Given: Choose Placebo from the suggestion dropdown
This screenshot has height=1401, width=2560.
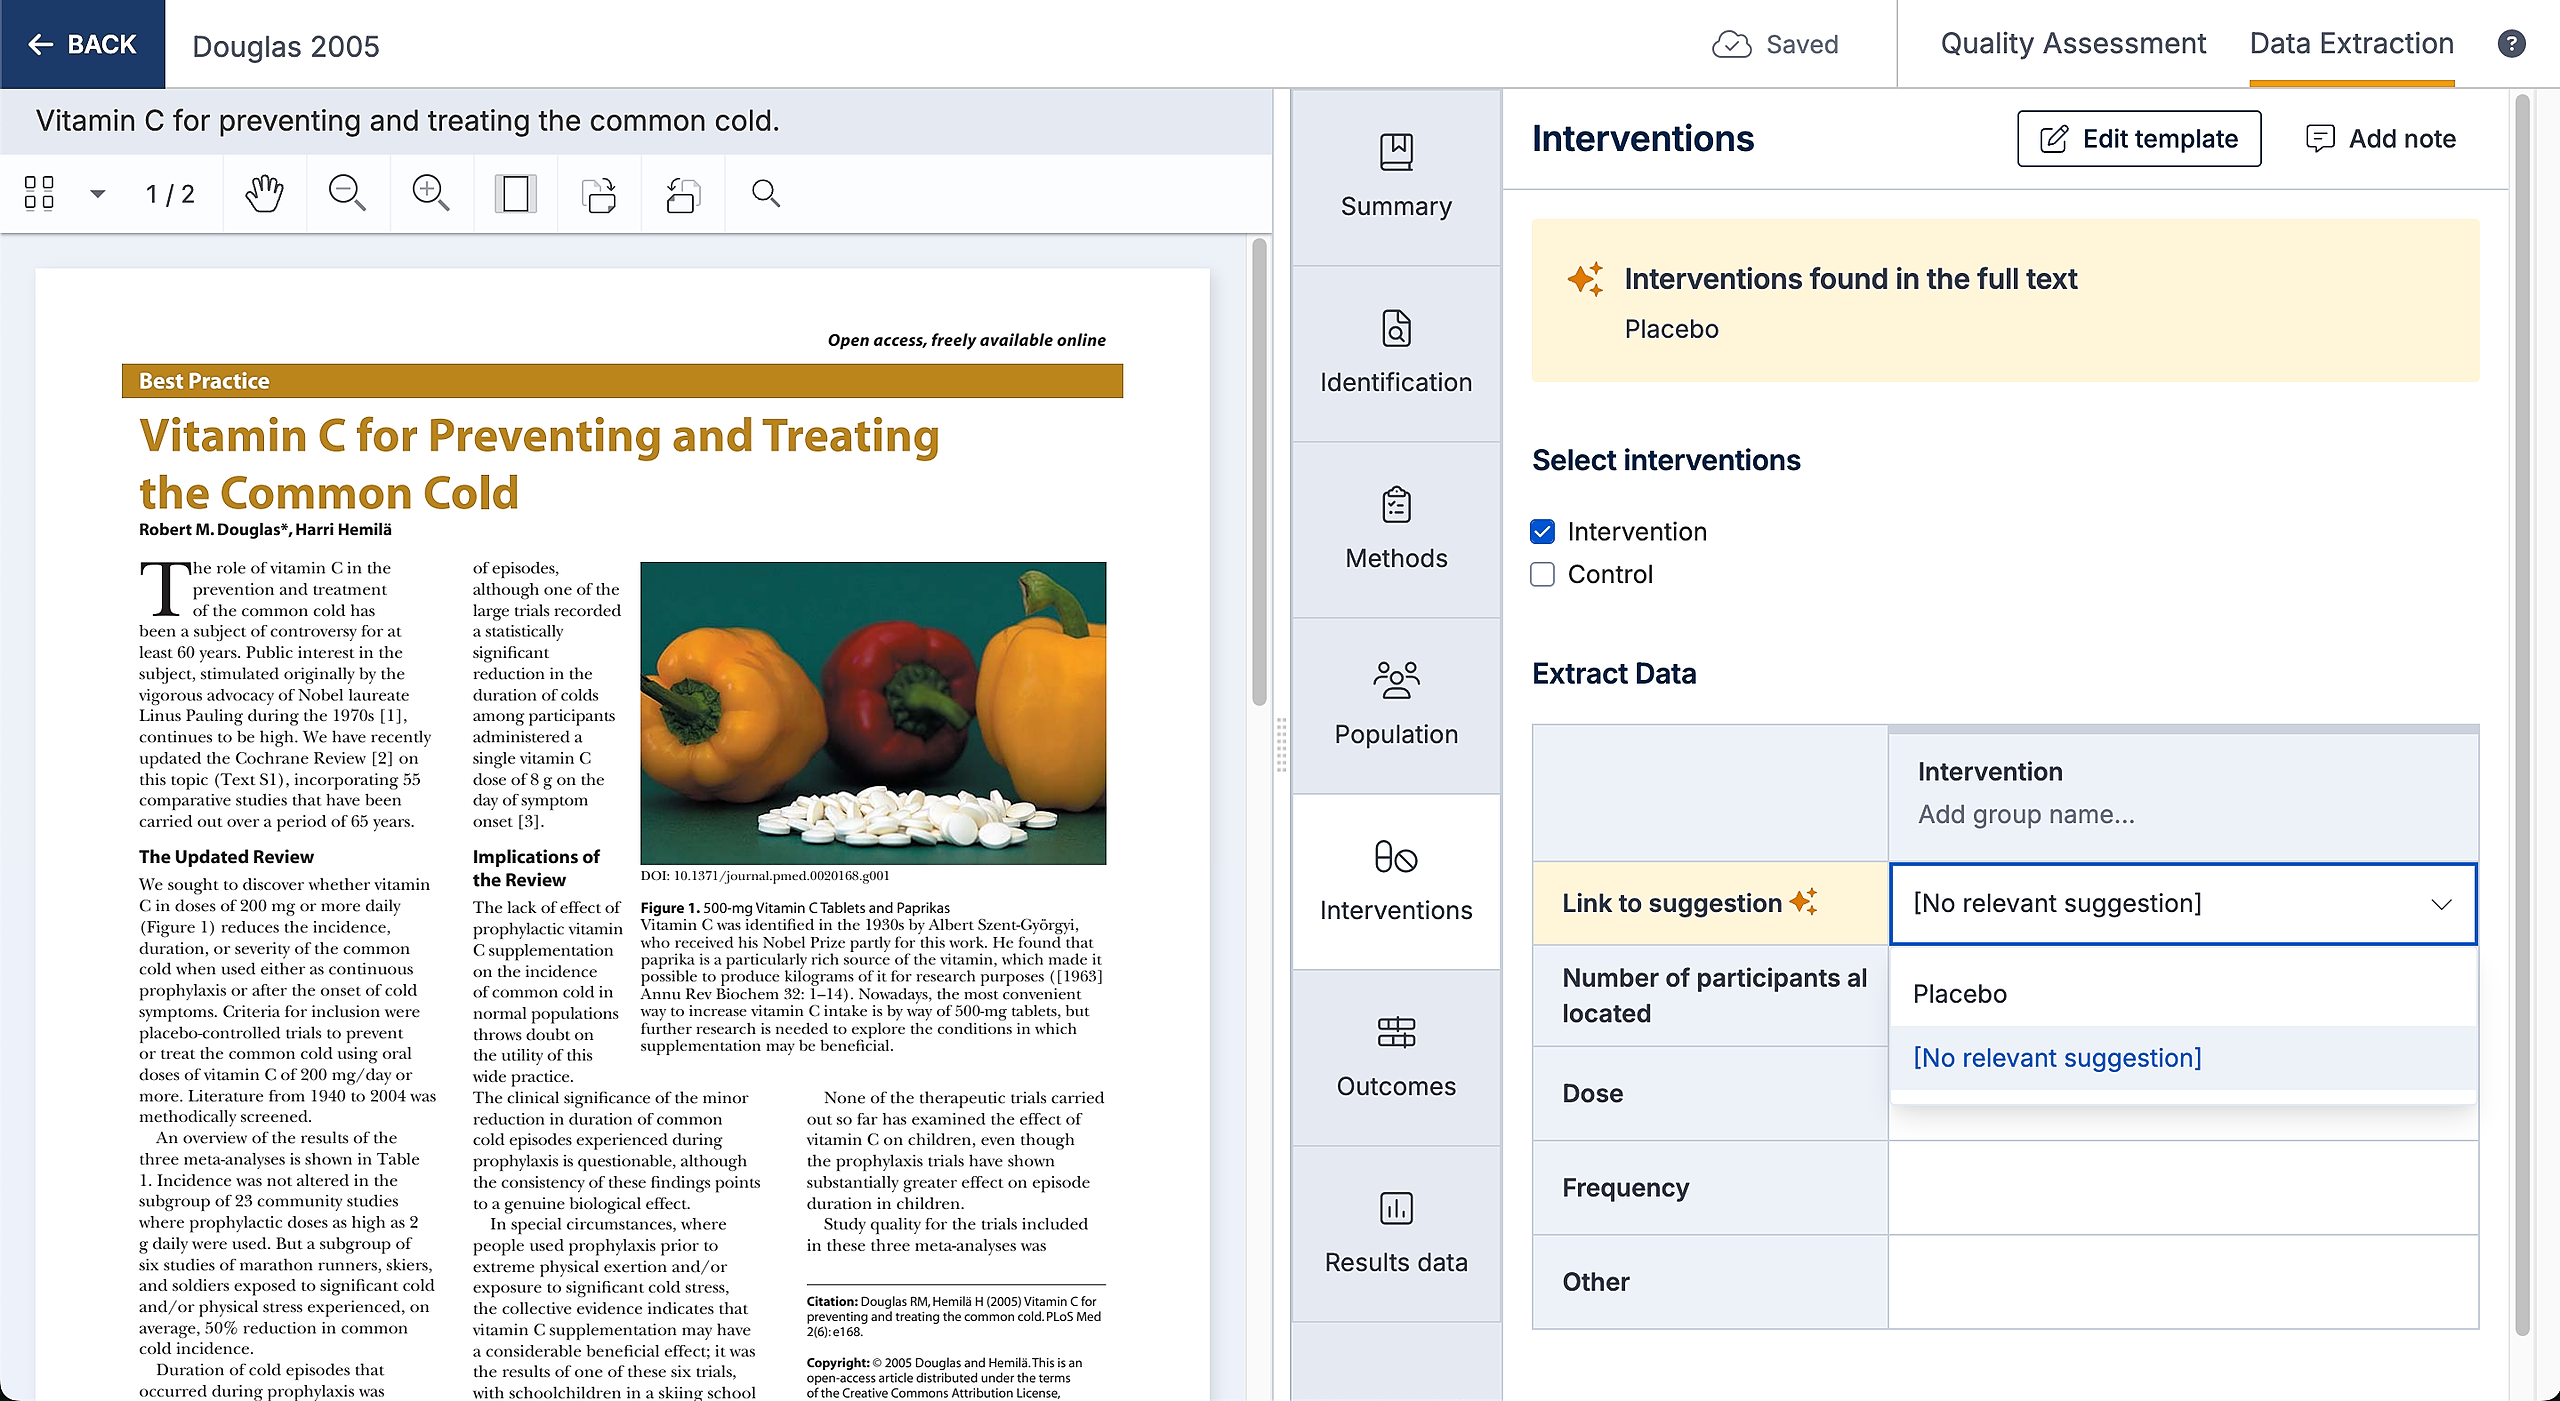Looking at the screenshot, I should click(1960, 993).
